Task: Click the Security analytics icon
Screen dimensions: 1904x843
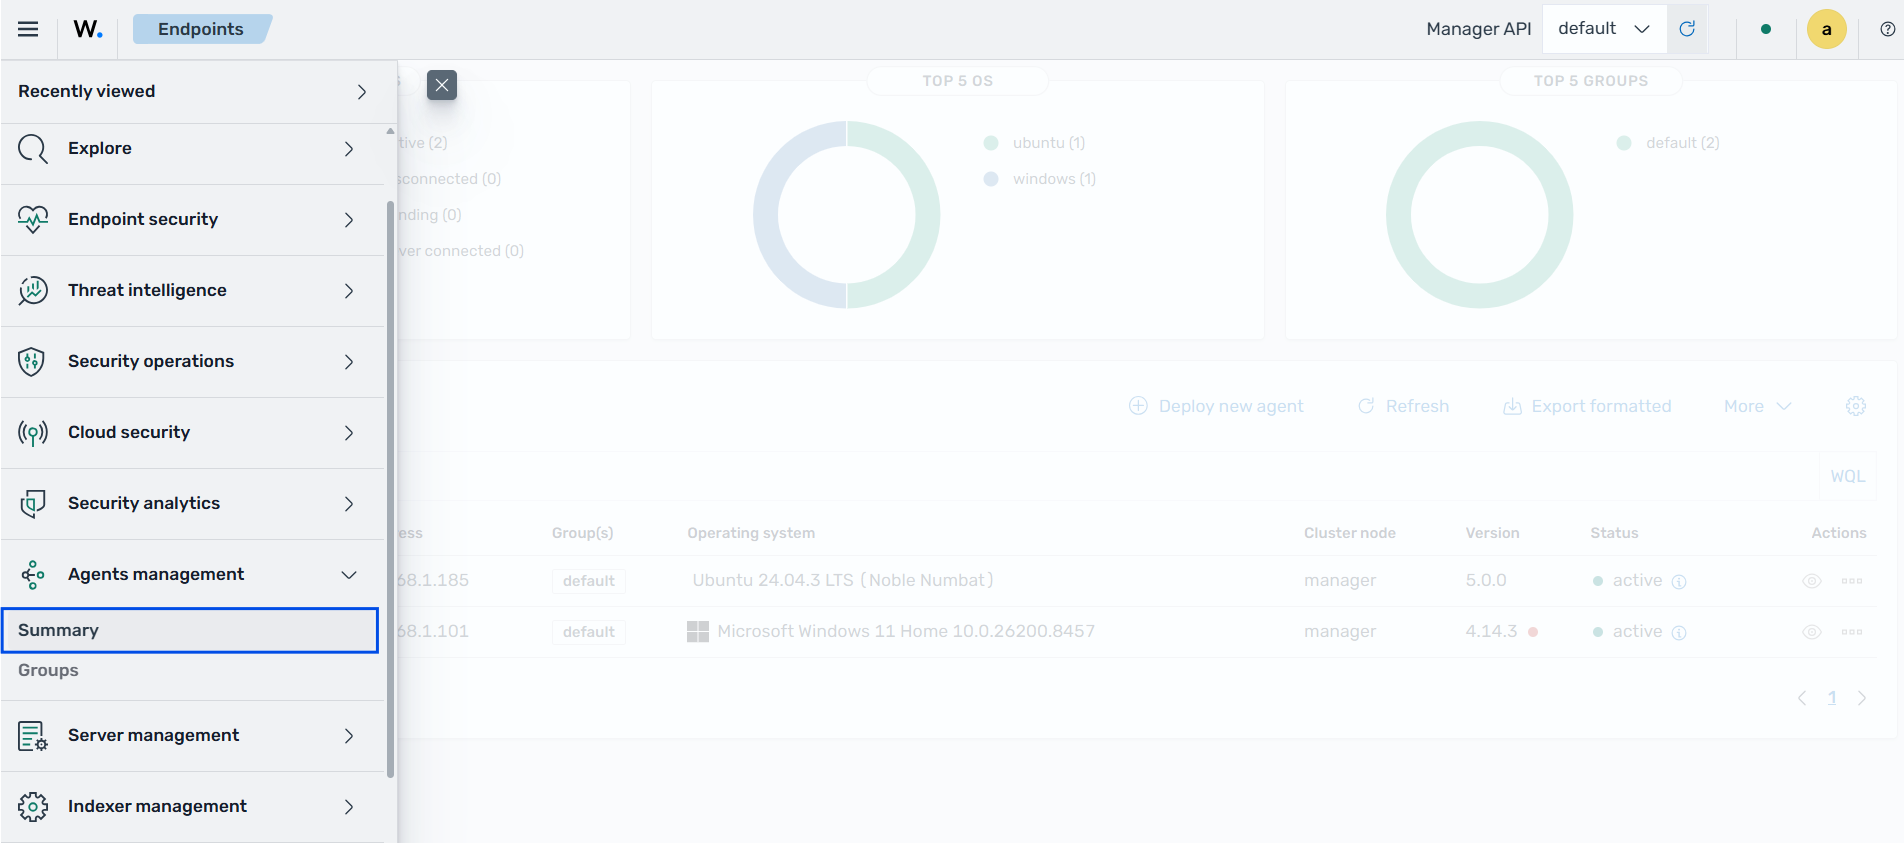Action: [33, 504]
